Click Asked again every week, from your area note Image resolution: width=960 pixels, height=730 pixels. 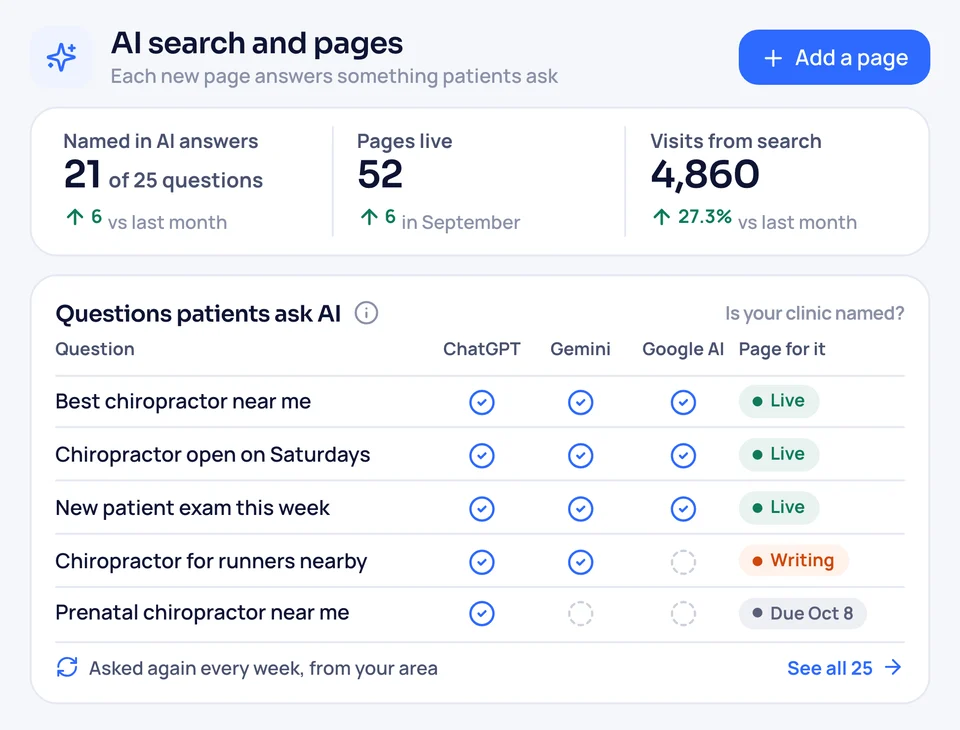click(x=263, y=668)
